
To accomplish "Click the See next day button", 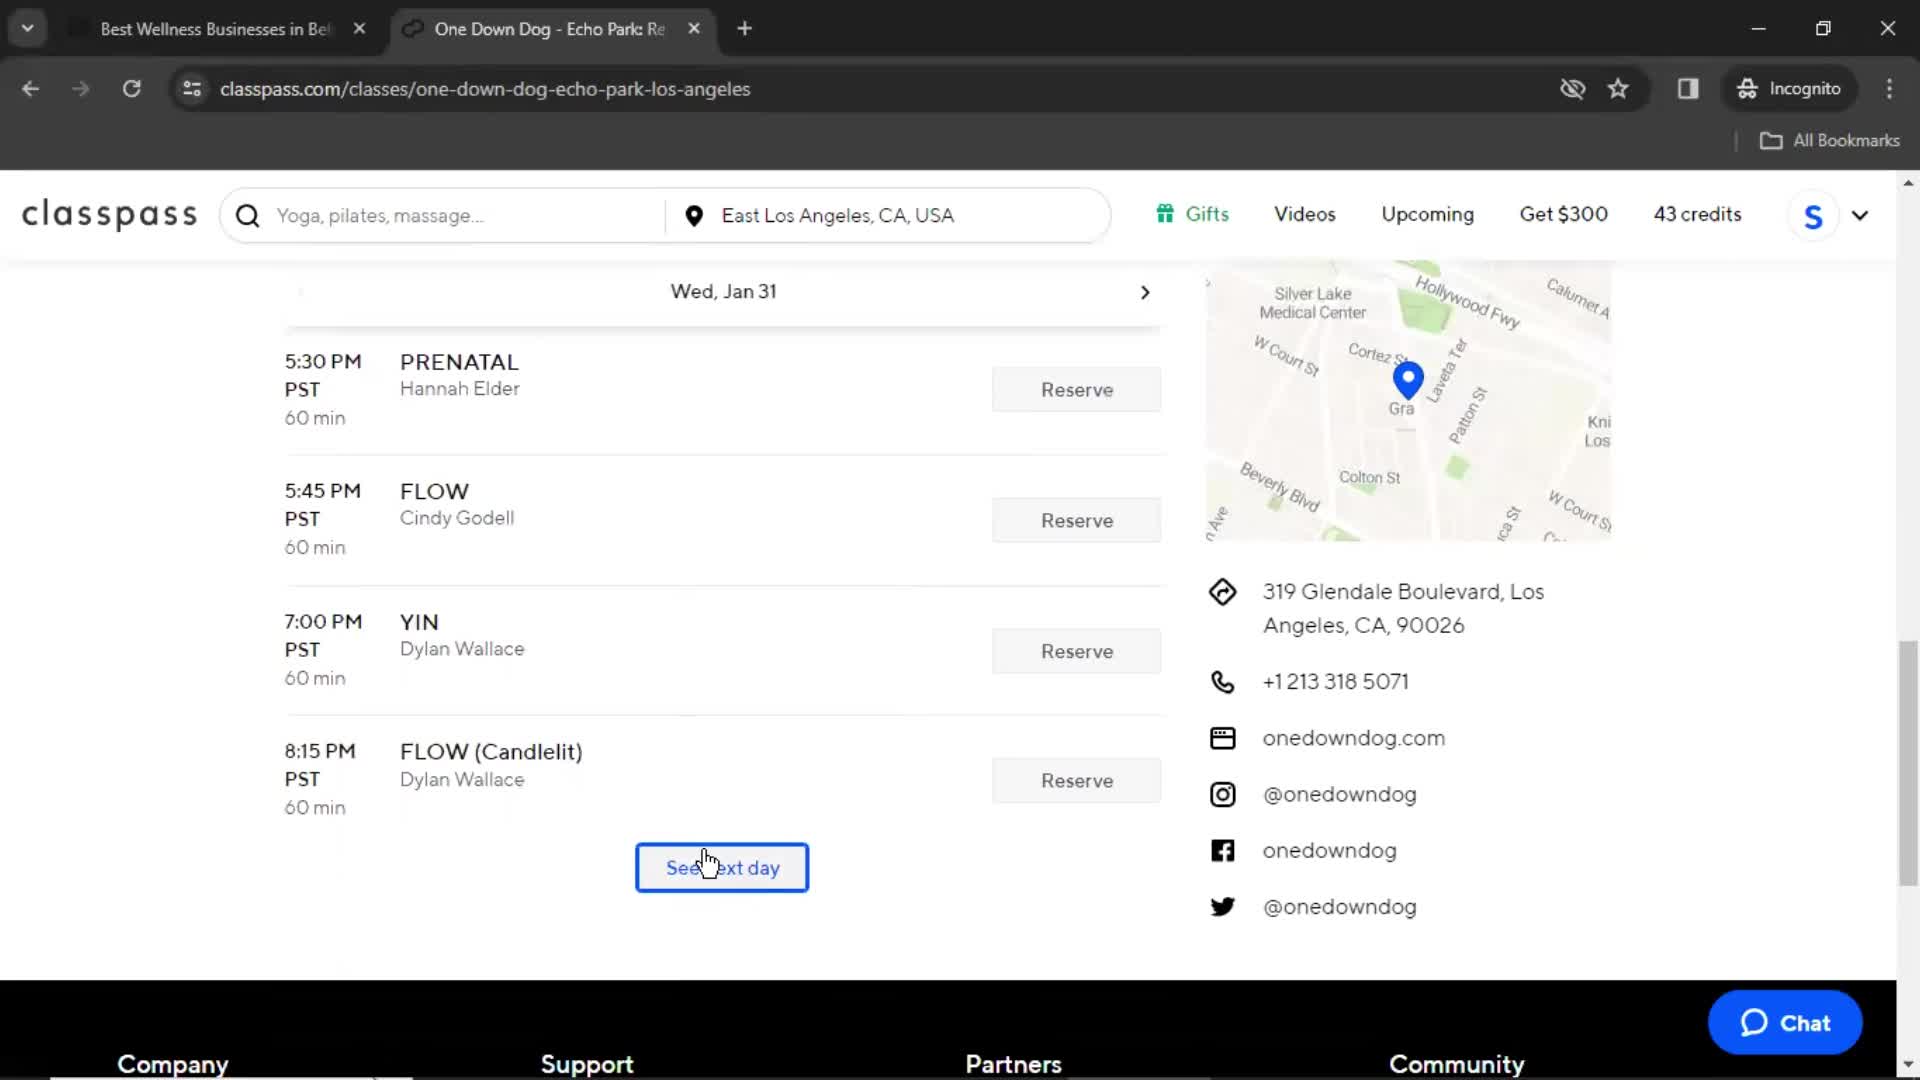I will [x=722, y=868].
